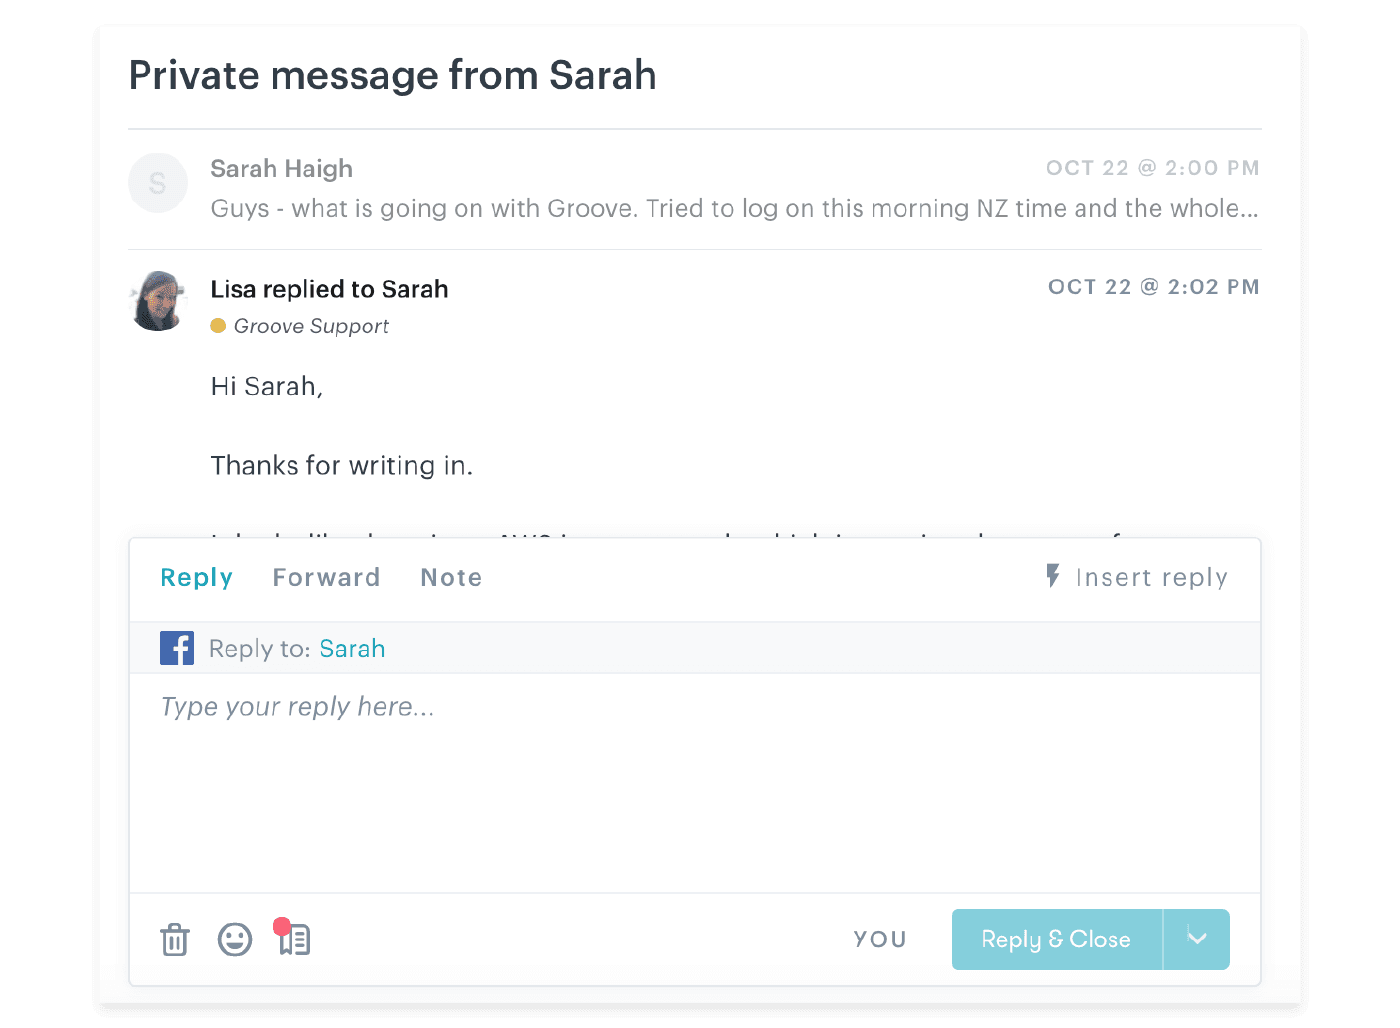1400x1028 pixels.
Task: Select the Reply tab
Action: pos(196,577)
